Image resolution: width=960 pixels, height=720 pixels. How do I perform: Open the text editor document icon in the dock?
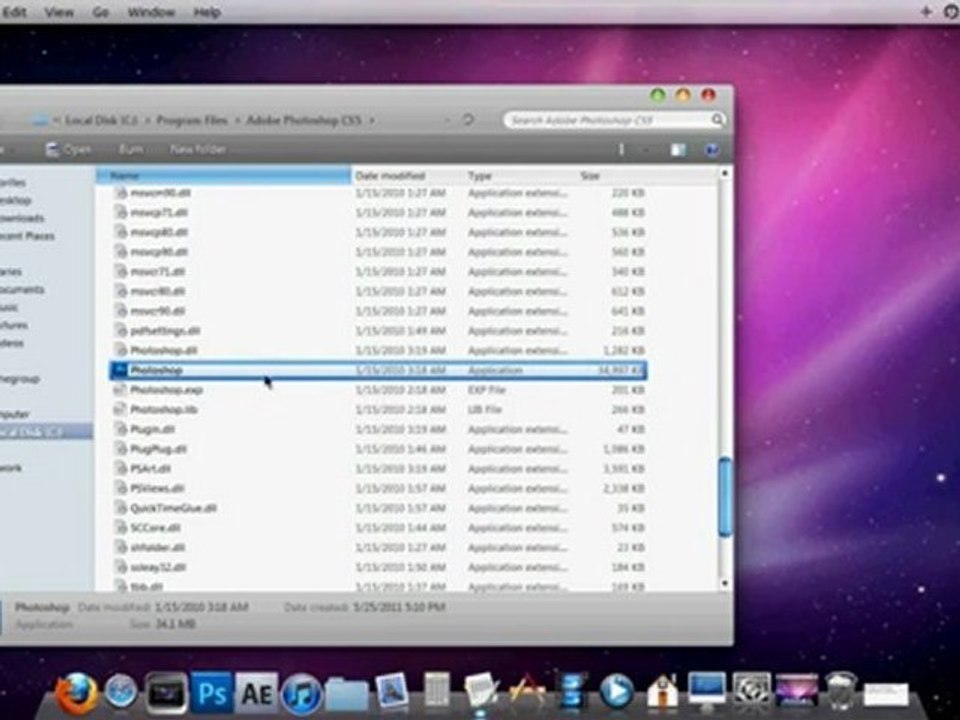click(x=481, y=692)
